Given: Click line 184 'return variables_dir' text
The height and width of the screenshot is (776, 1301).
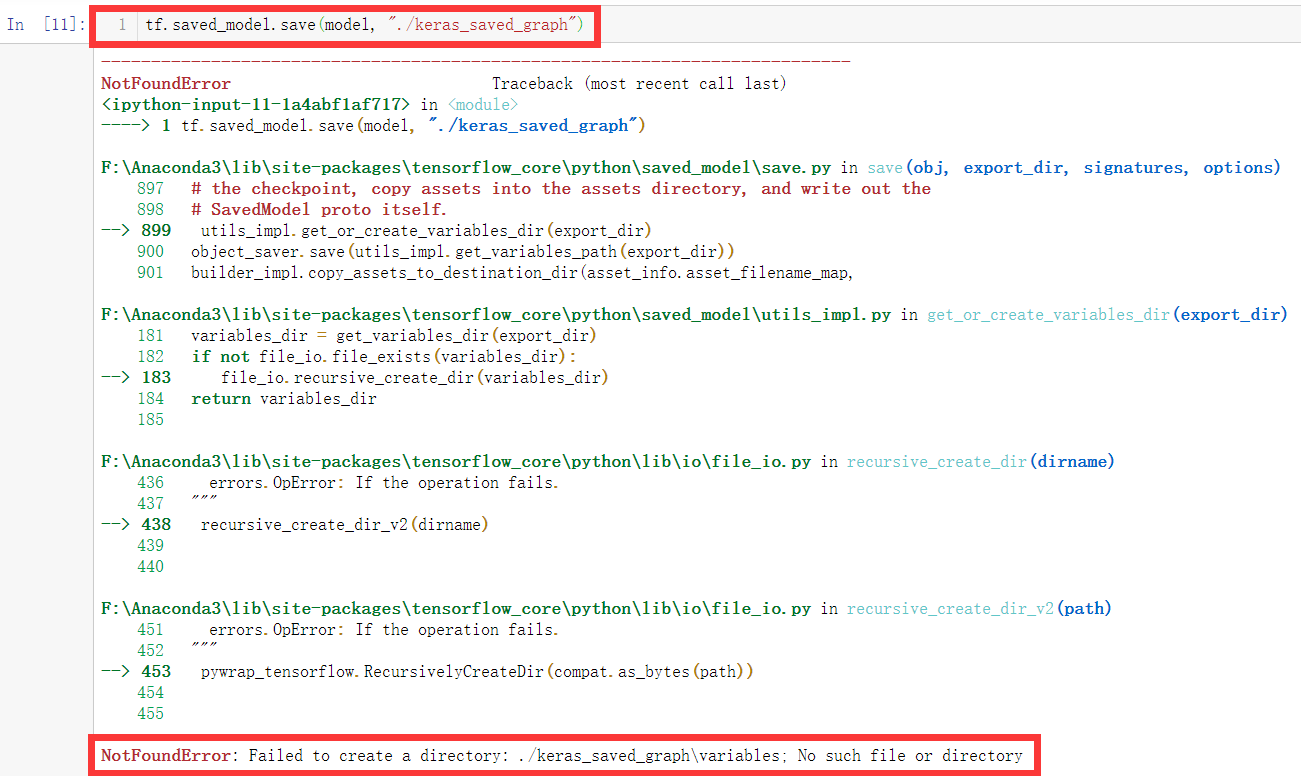Looking at the screenshot, I should (284, 399).
